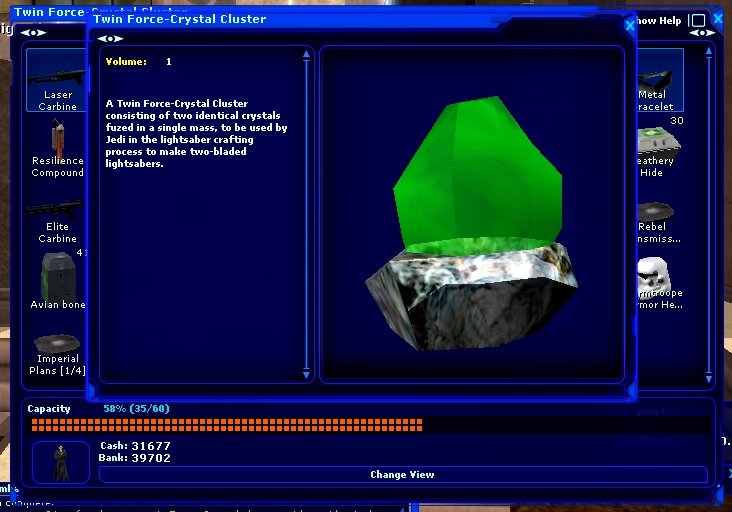This screenshot has width=732, height=512.
Task: Select the Metal Bracelet item
Action: (659, 73)
